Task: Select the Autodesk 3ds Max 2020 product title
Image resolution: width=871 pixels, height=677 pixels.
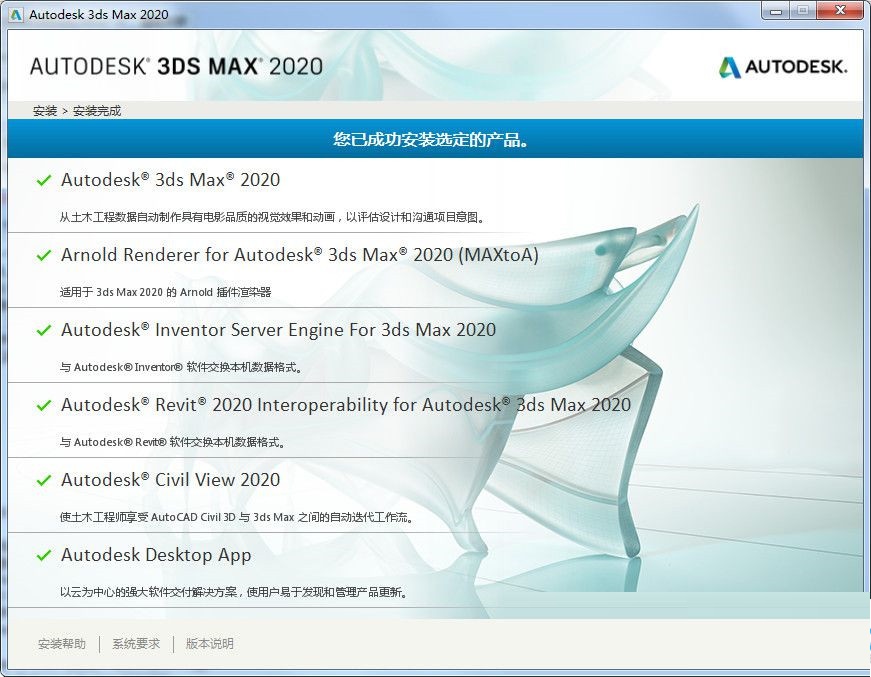Action: 171,180
